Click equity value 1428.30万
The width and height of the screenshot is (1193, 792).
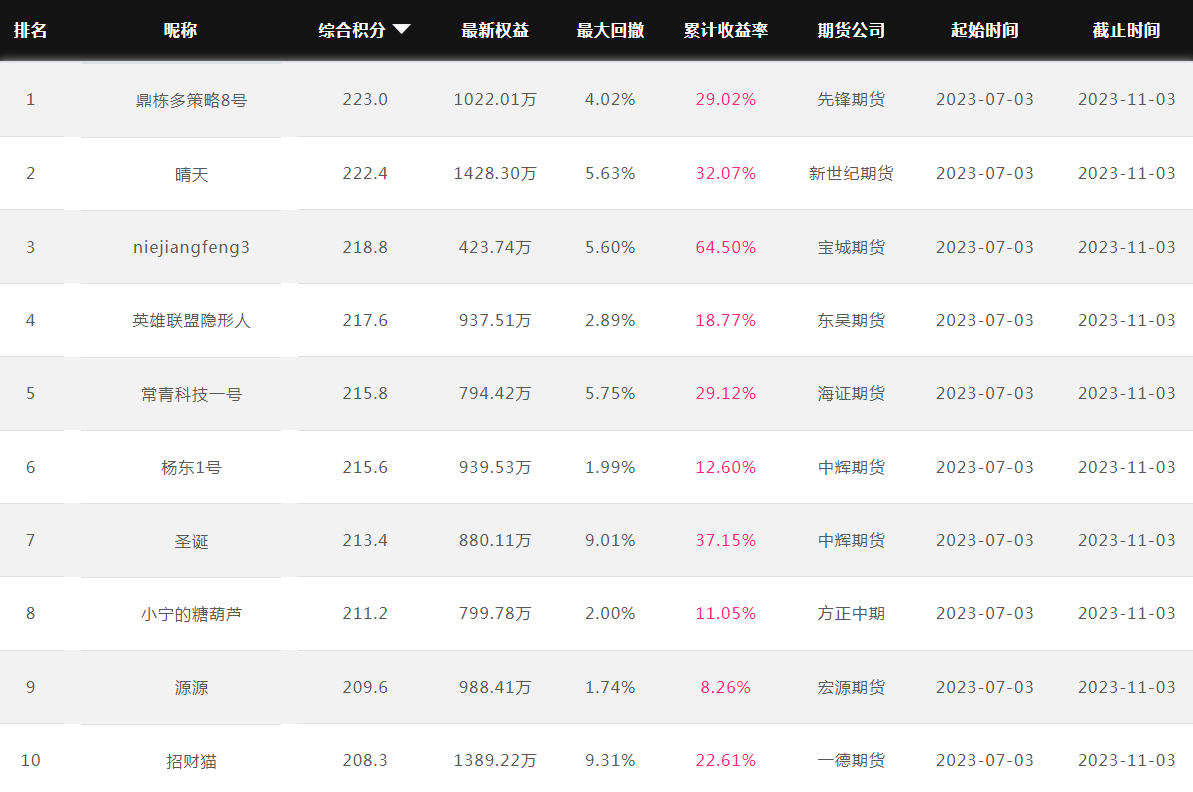coord(495,173)
